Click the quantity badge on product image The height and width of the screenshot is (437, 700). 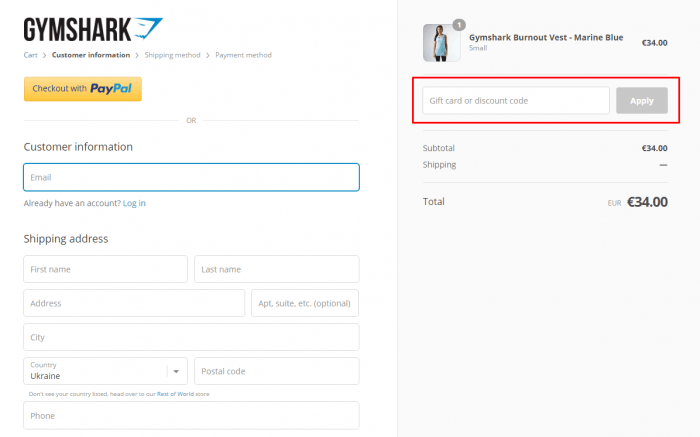click(x=459, y=25)
